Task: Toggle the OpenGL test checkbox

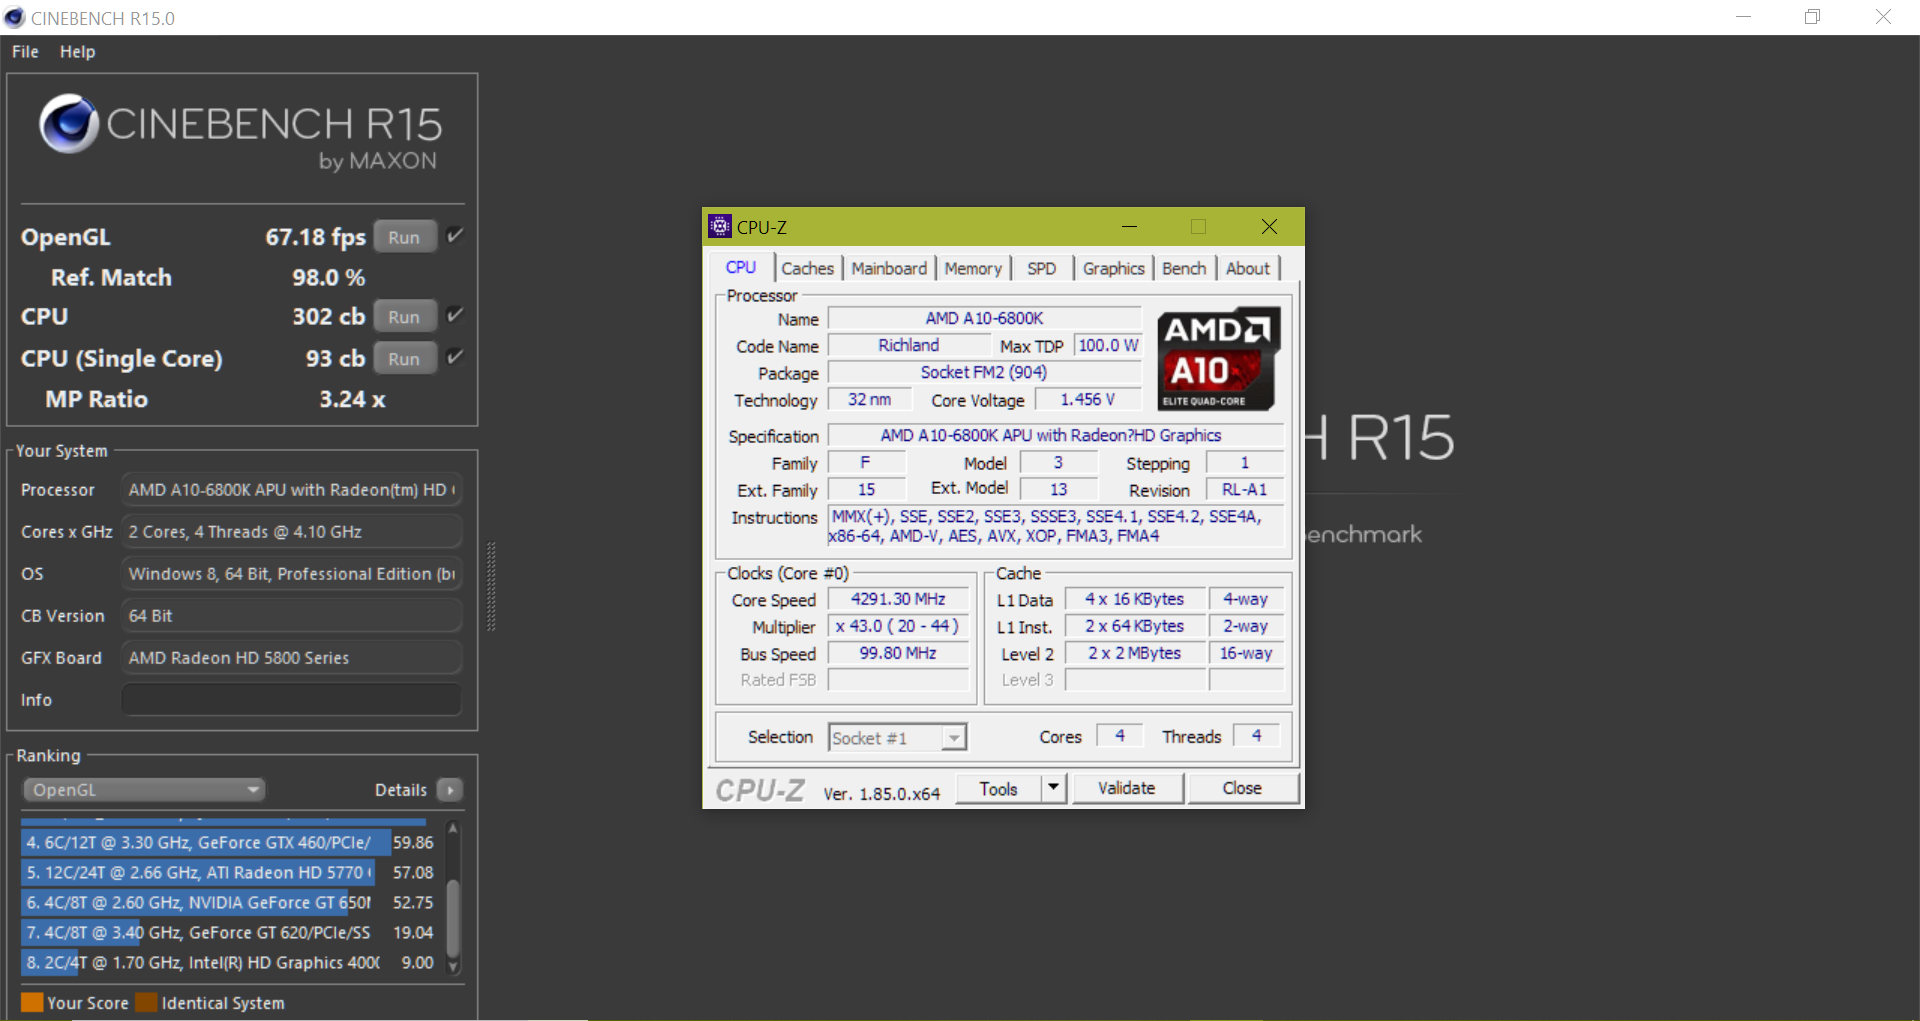Action: tap(455, 236)
